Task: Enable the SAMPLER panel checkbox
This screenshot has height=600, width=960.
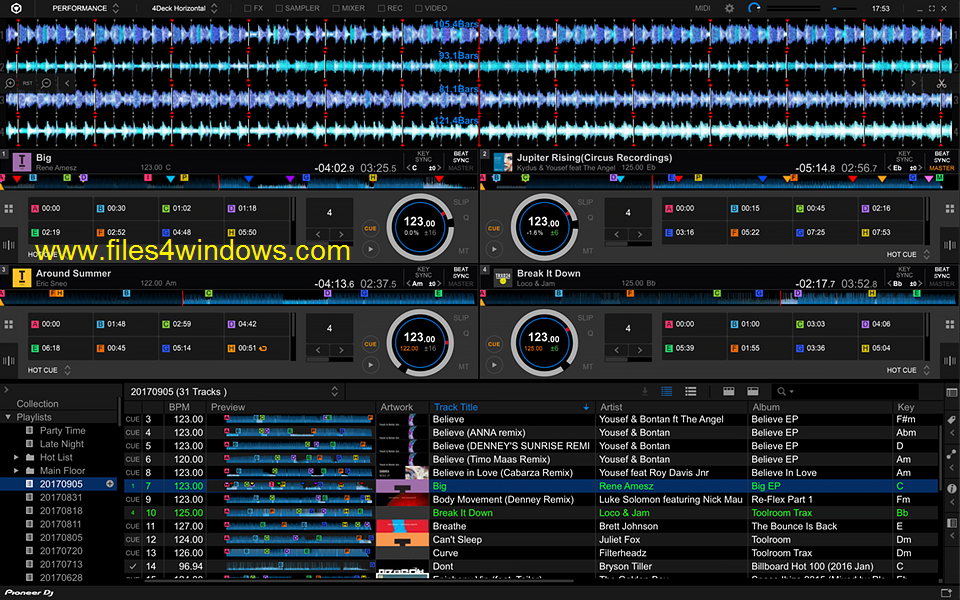Action: pos(279,9)
